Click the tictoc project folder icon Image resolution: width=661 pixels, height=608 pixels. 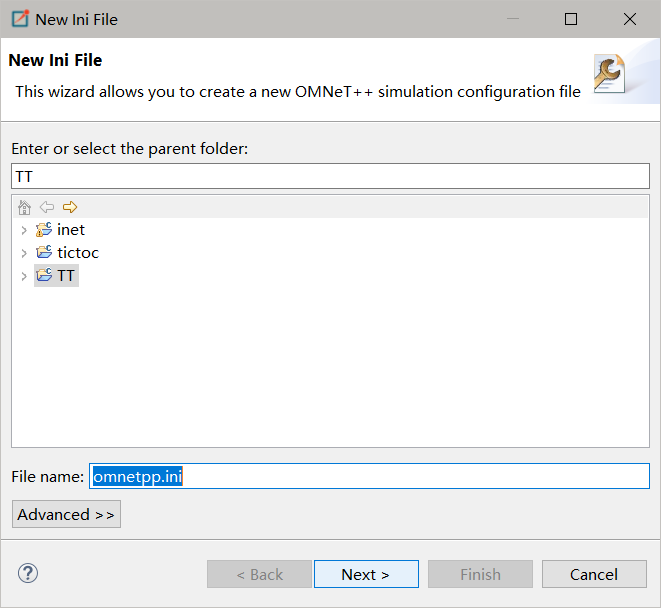coord(44,253)
